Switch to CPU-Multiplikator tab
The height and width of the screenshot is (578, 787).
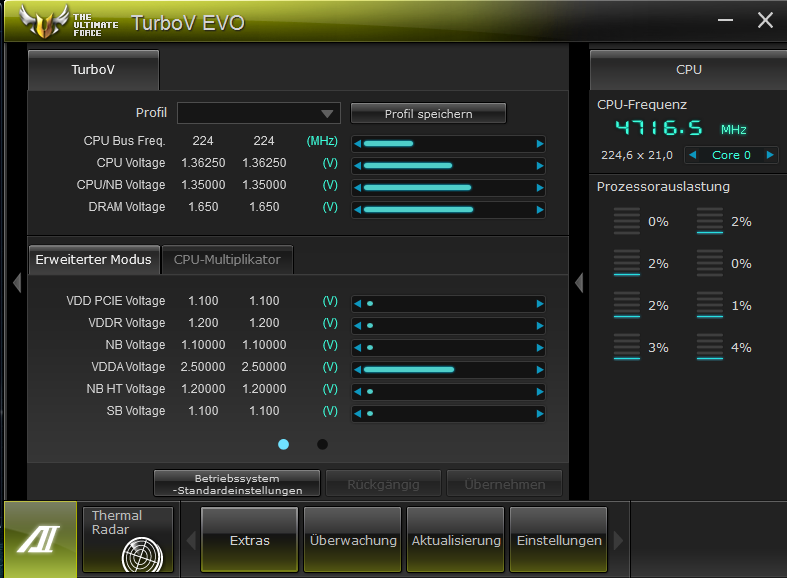(x=227, y=259)
